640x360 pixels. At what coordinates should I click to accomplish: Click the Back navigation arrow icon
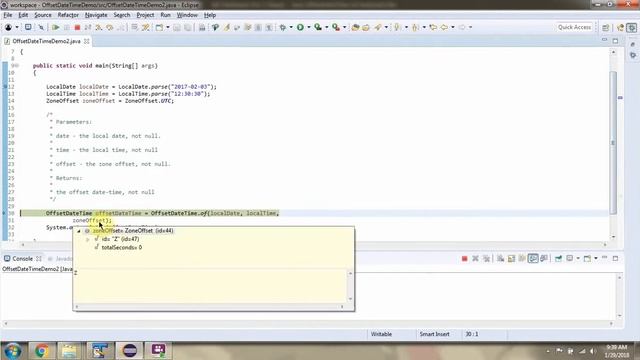pyautogui.click(x=444, y=27)
